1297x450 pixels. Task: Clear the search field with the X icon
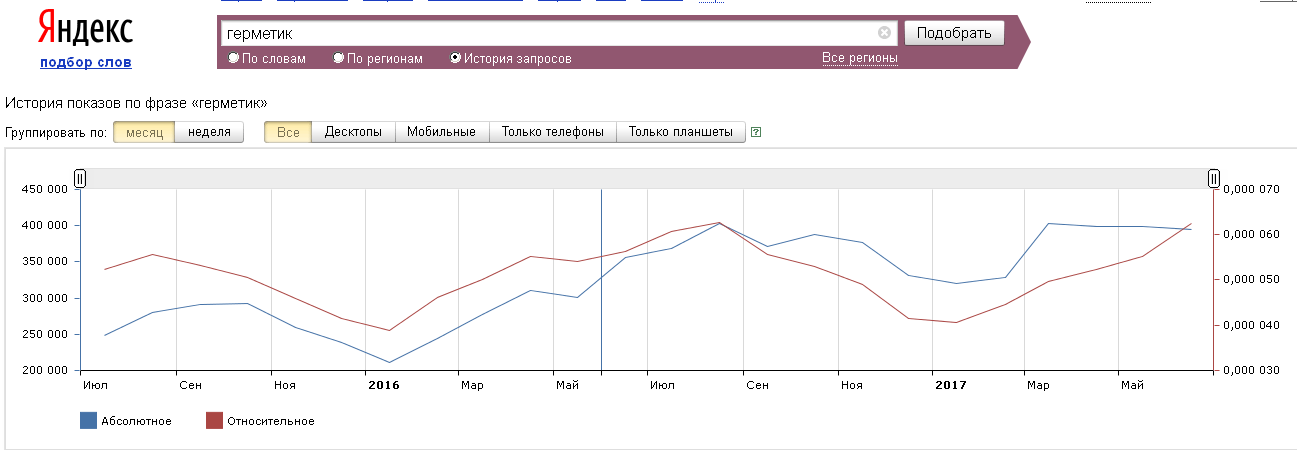coord(884,32)
